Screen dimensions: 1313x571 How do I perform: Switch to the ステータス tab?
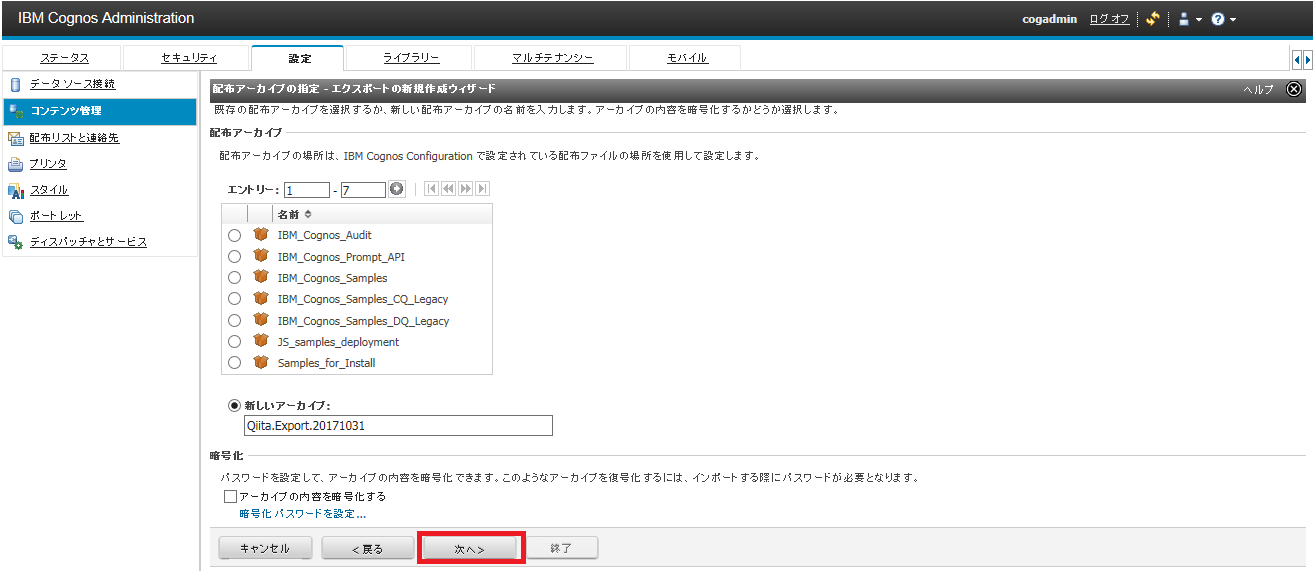[64, 58]
